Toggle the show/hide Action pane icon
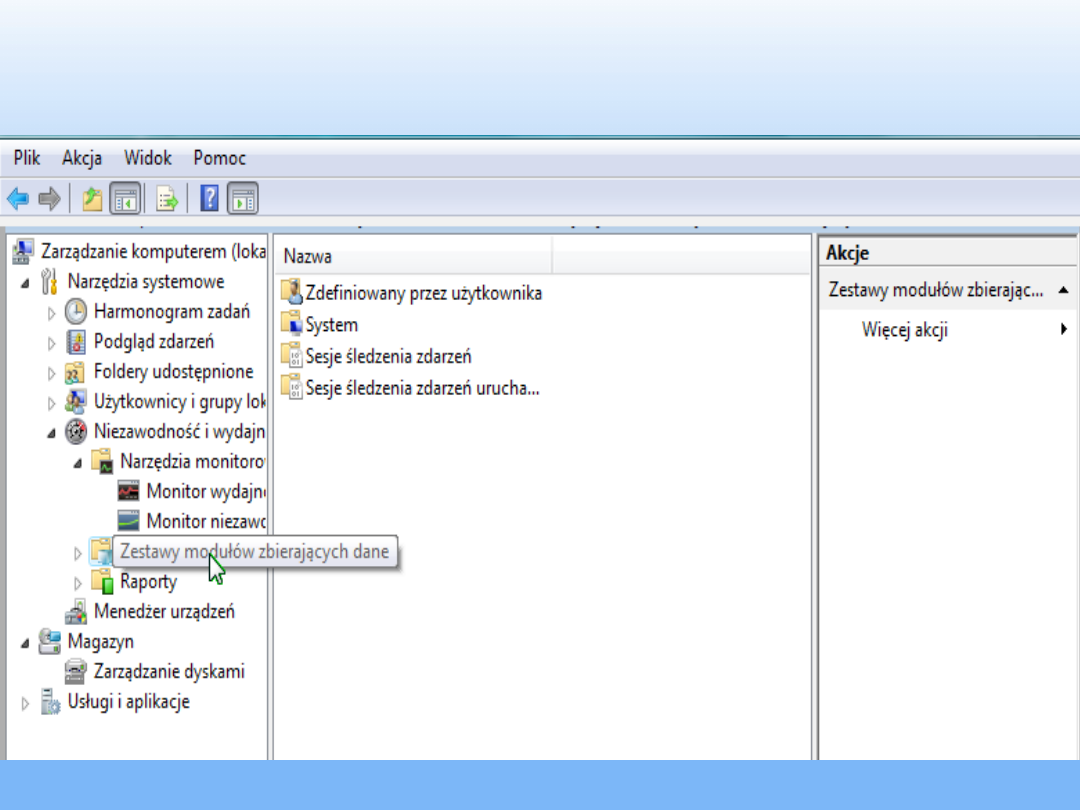 coord(243,199)
